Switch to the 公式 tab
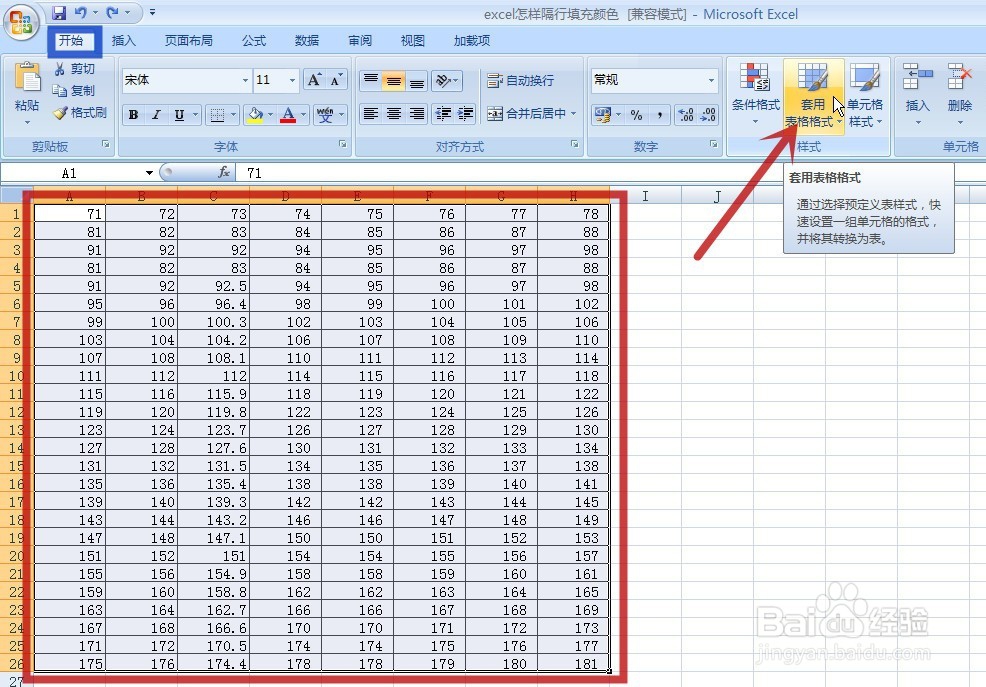Viewport: 986px width, 687px height. (254, 40)
